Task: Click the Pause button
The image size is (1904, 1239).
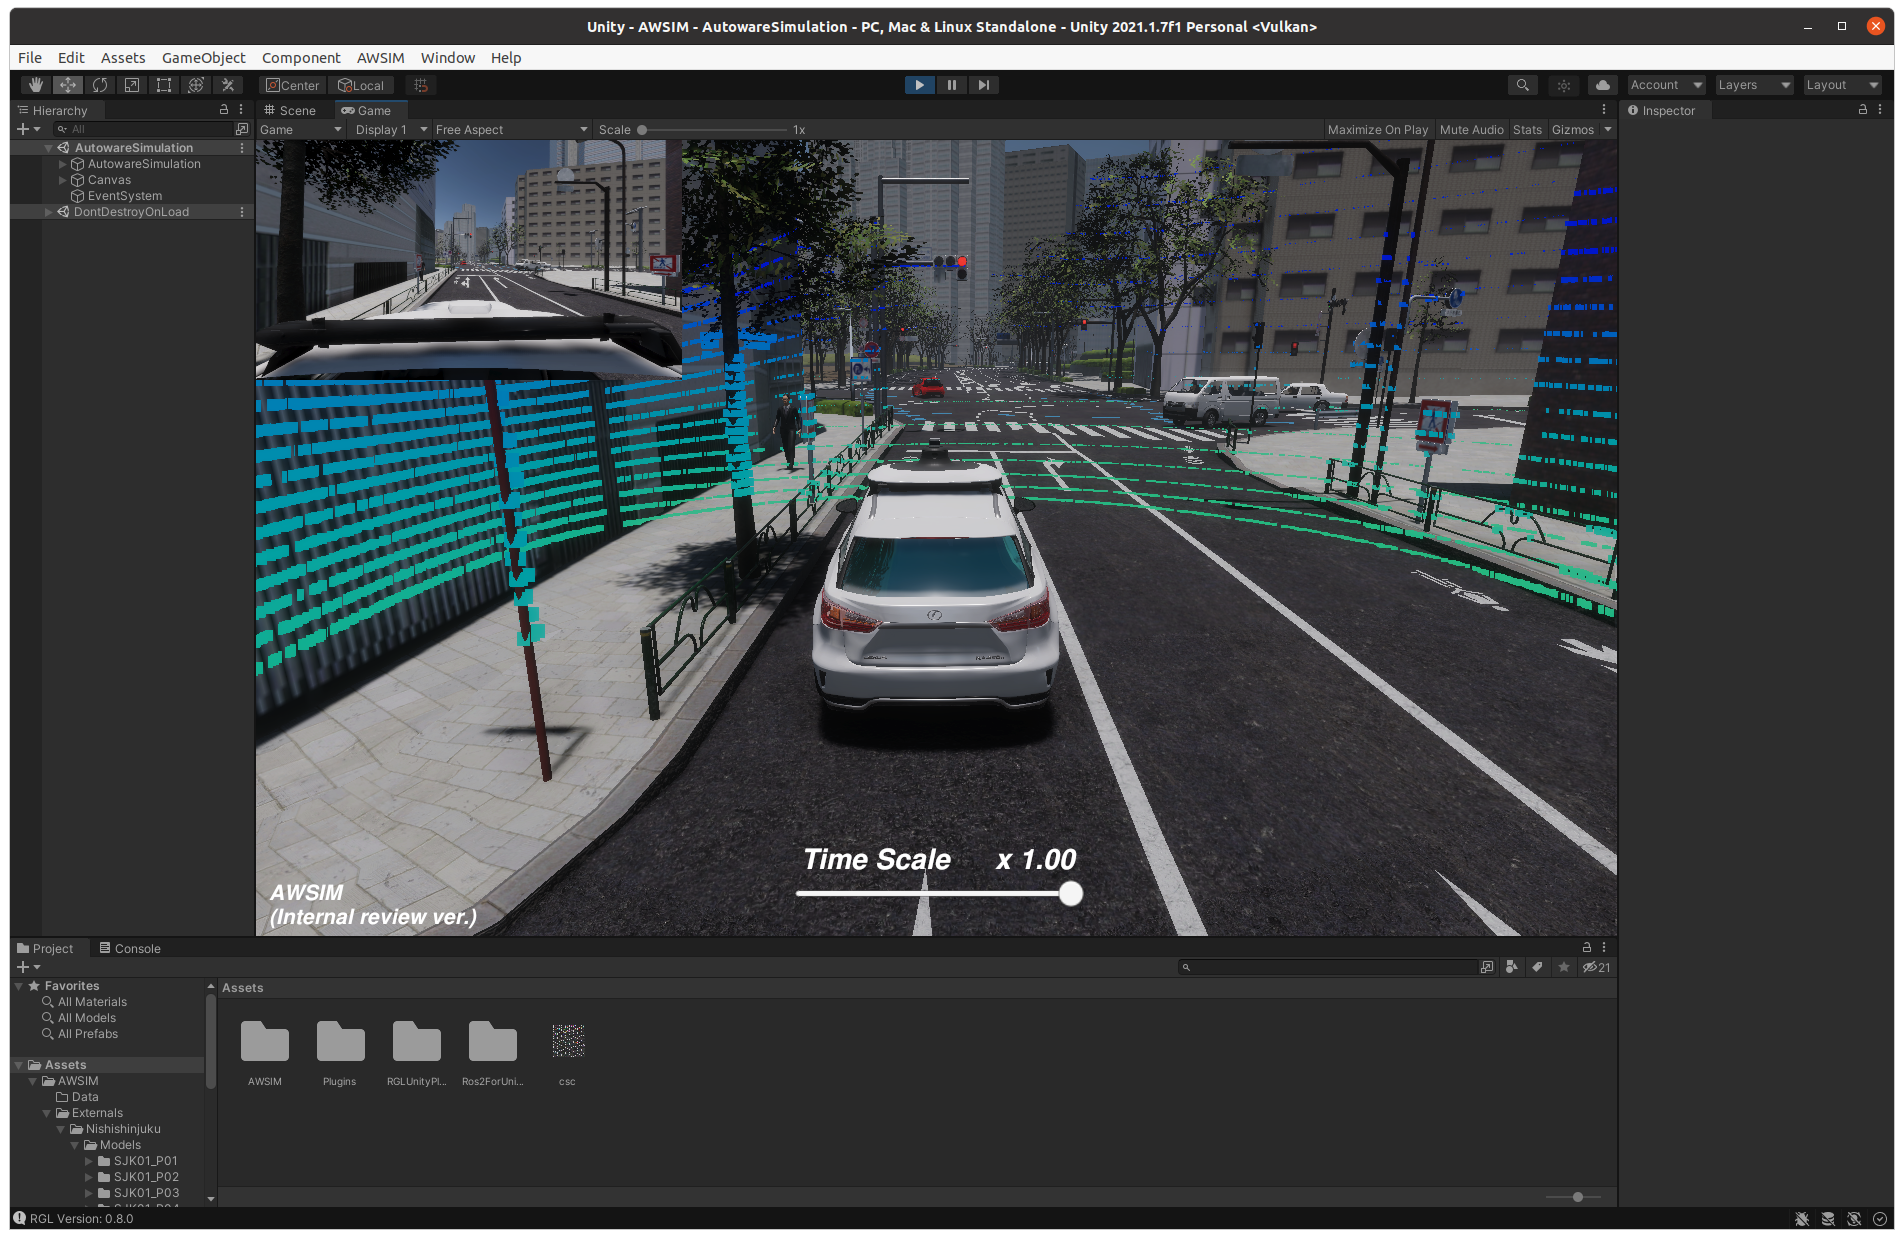Action: 951,85
